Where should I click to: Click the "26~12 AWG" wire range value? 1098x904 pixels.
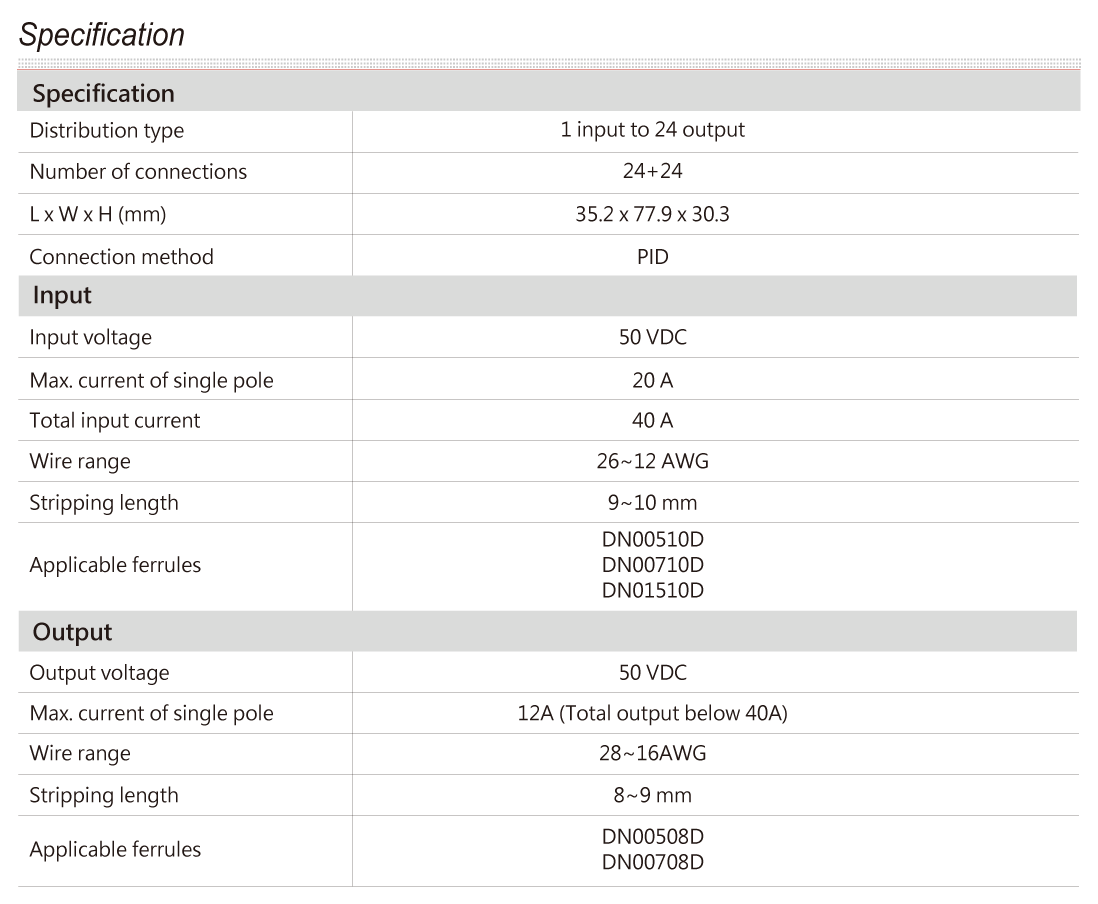coord(652,462)
